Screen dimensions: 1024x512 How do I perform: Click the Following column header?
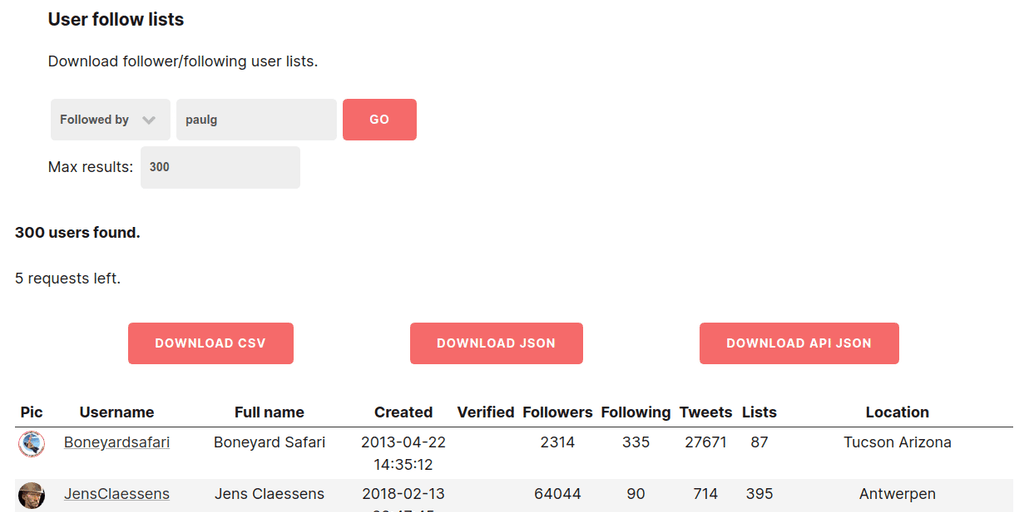pos(636,412)
